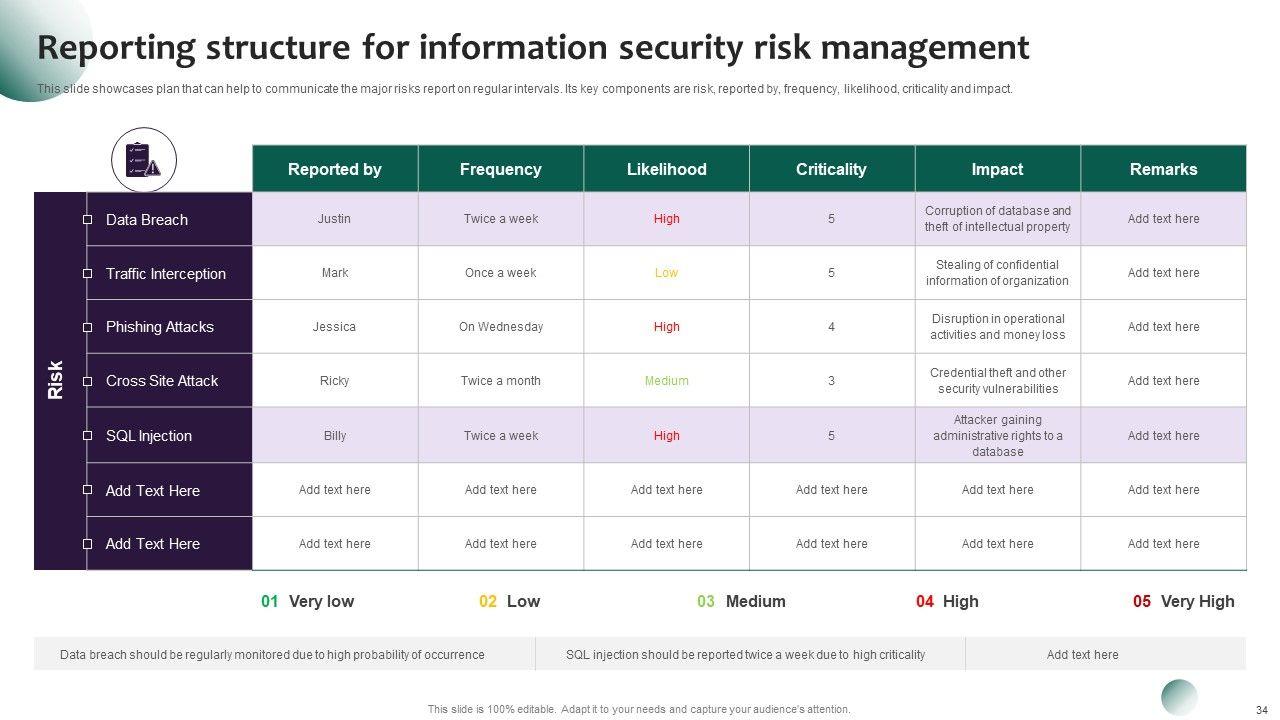Check the SQL Injection square bullet
This screenshot has height=720, width=1280.
point(87,436)
